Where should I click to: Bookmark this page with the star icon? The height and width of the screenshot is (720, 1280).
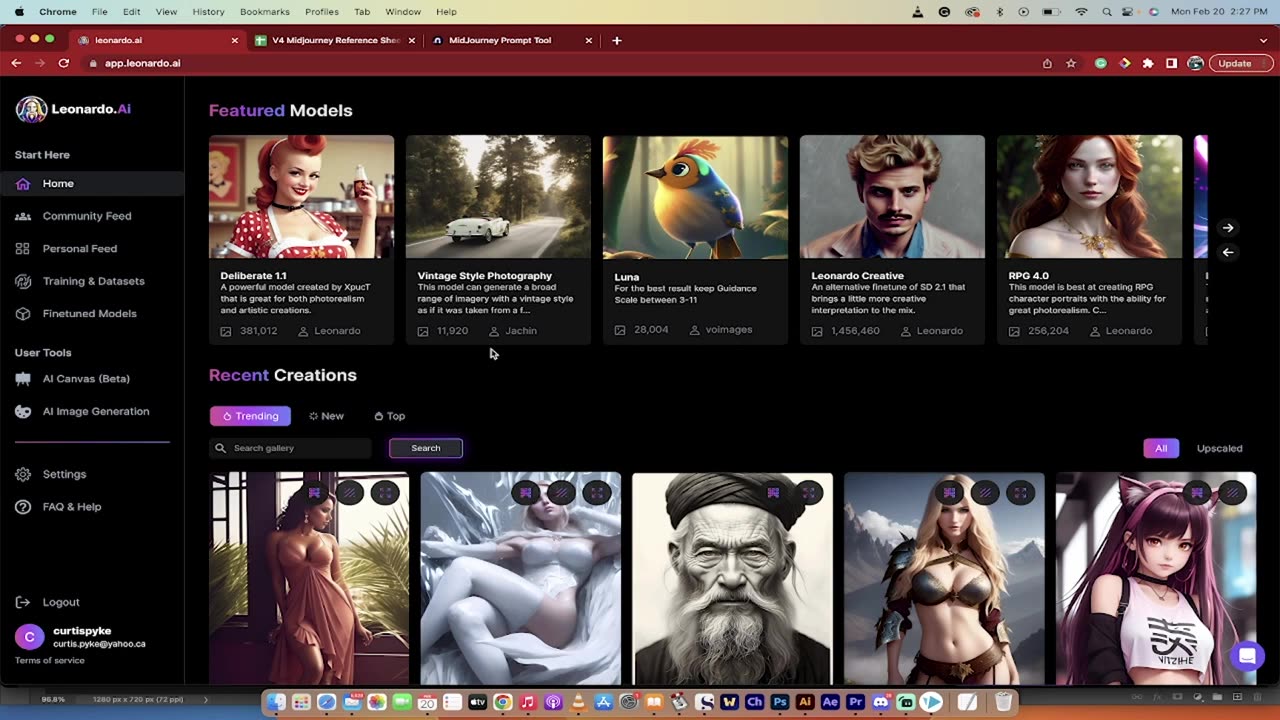tap(1071, 63)
